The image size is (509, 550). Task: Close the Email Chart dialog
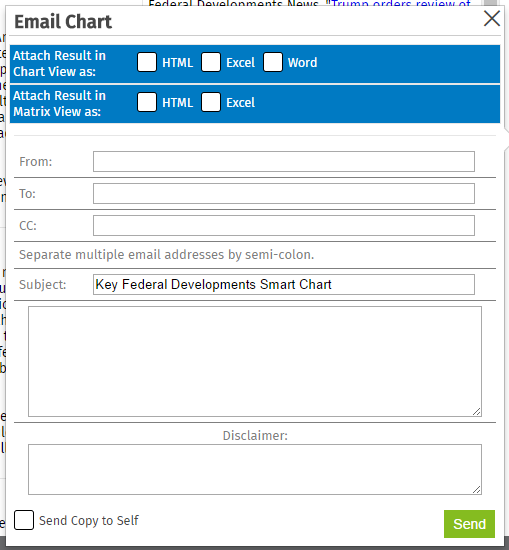click(491, 19)
